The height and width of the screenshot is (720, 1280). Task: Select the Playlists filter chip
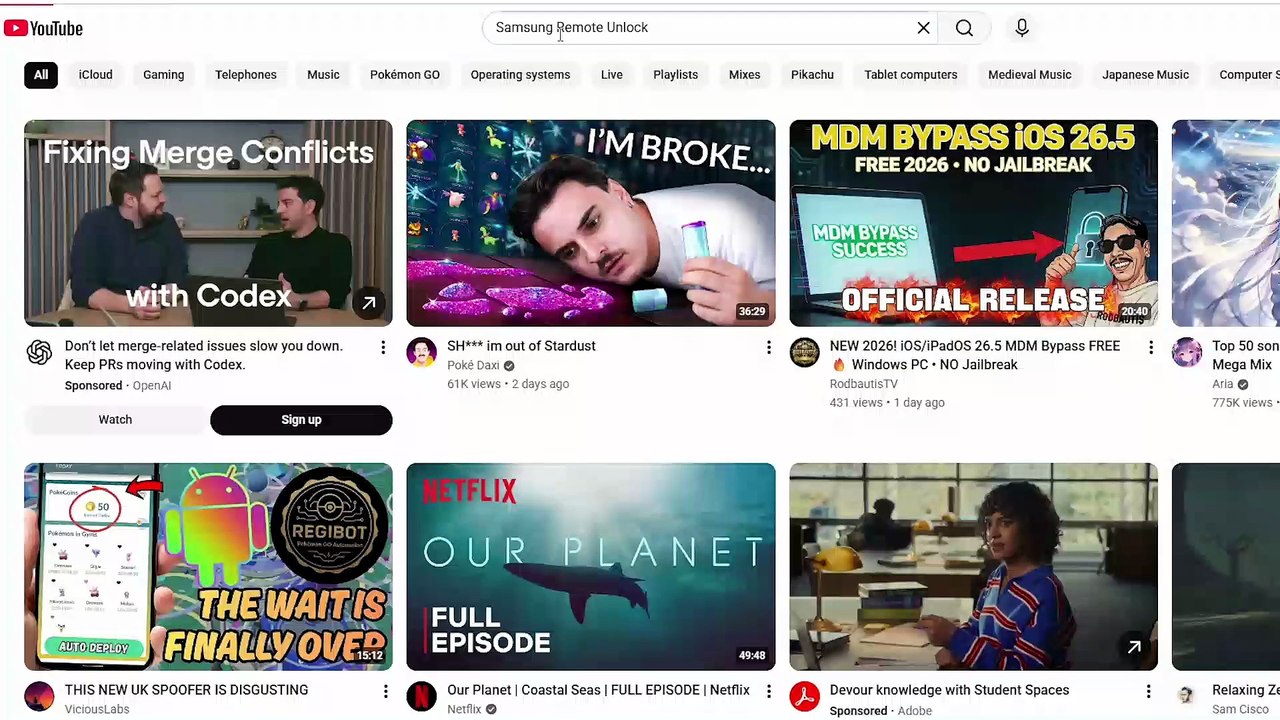click(x=676, y=75)
